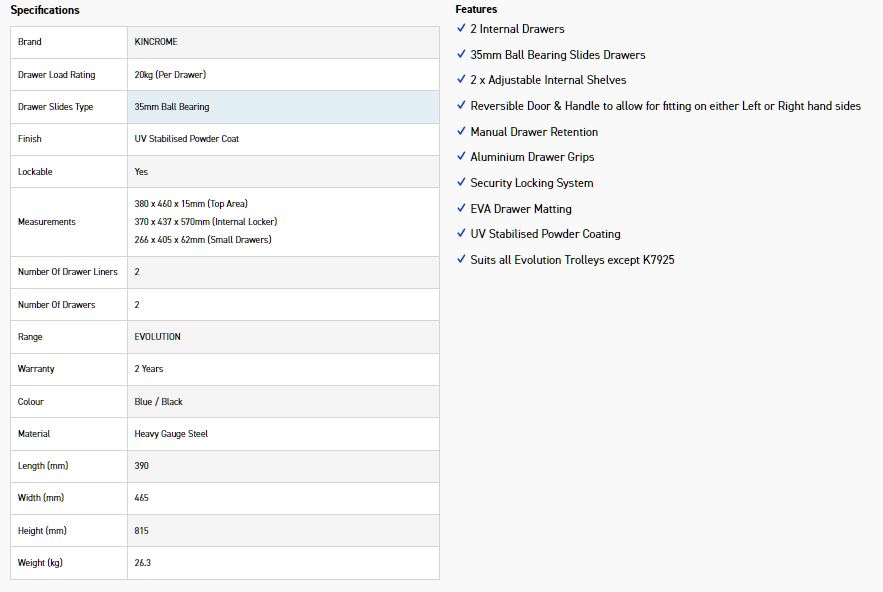The width and height of the screenshot is (883, 592).
Task: Click the Manual Drawer Retention text
Action: (534, 132)
